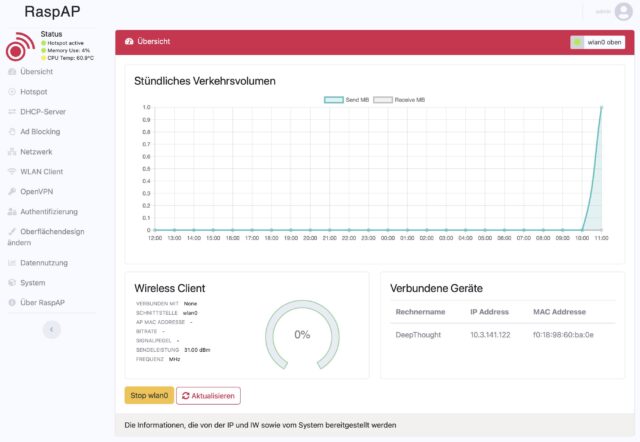The width and height of the screenshot is (640, 442).
Task: Click the Ad Blocking hand icon
Action: pos(12,132)
